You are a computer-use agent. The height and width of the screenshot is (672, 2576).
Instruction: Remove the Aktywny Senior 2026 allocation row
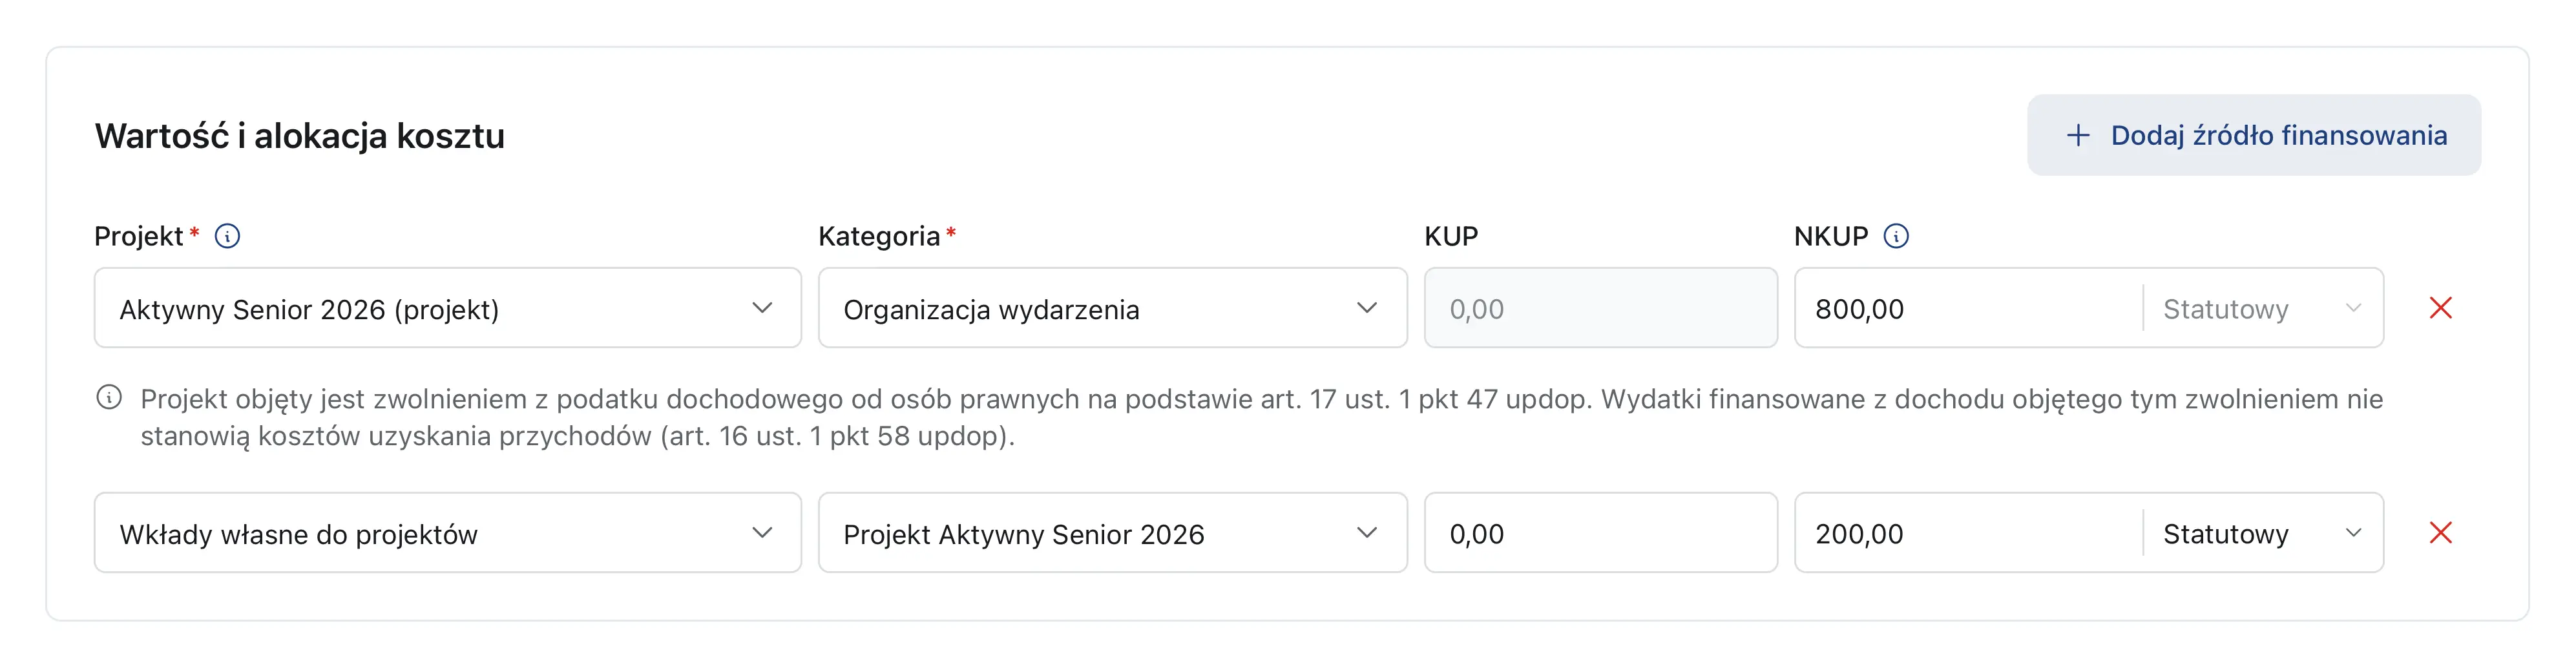(2440, 308)
